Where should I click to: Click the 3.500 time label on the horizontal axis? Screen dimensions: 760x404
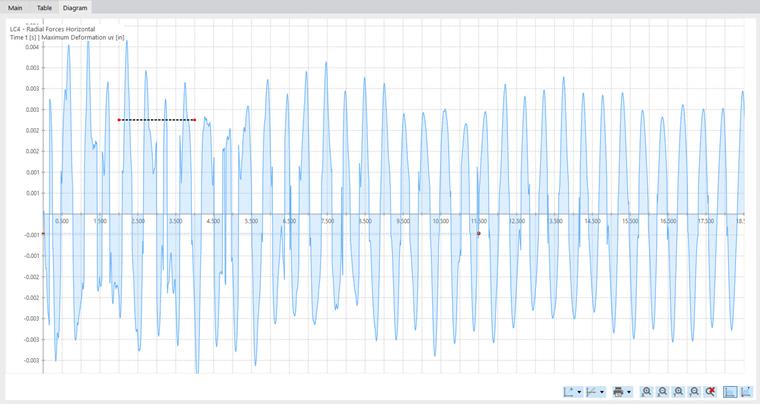point(175,221)
